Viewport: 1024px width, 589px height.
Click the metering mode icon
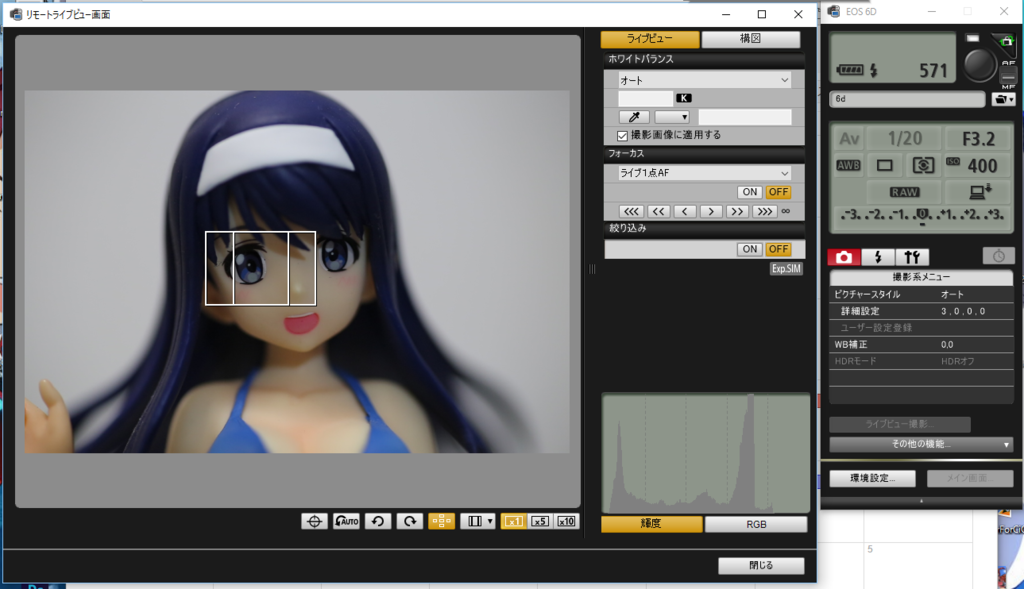pos(923,165)
